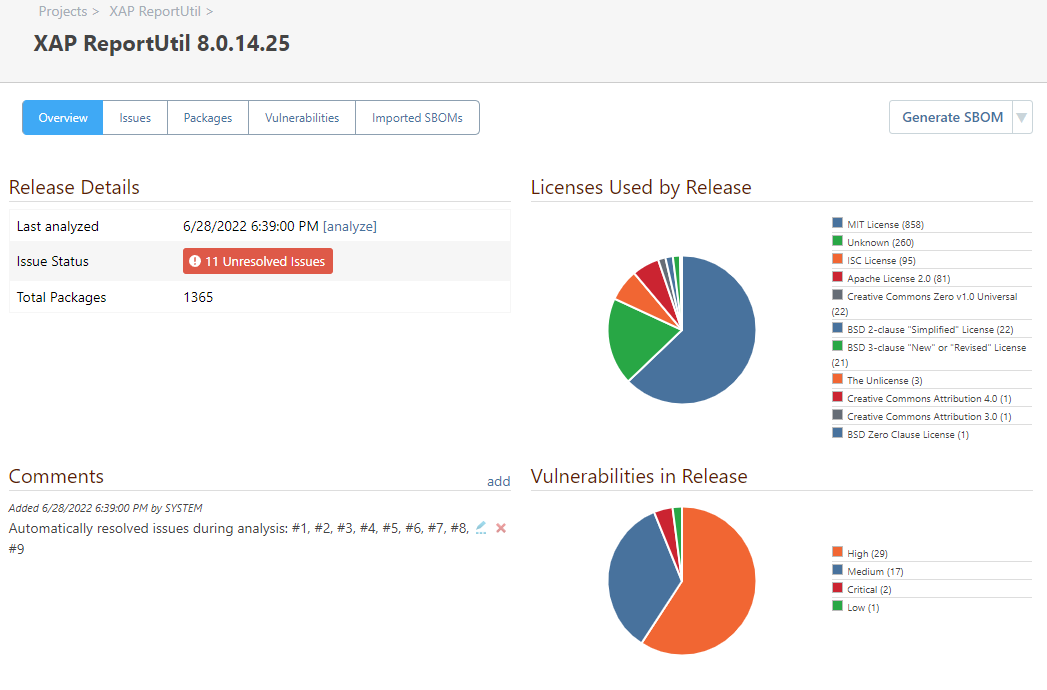
Task: Click the analyze link
Action: pyautogui.click(x=350, y=227)
